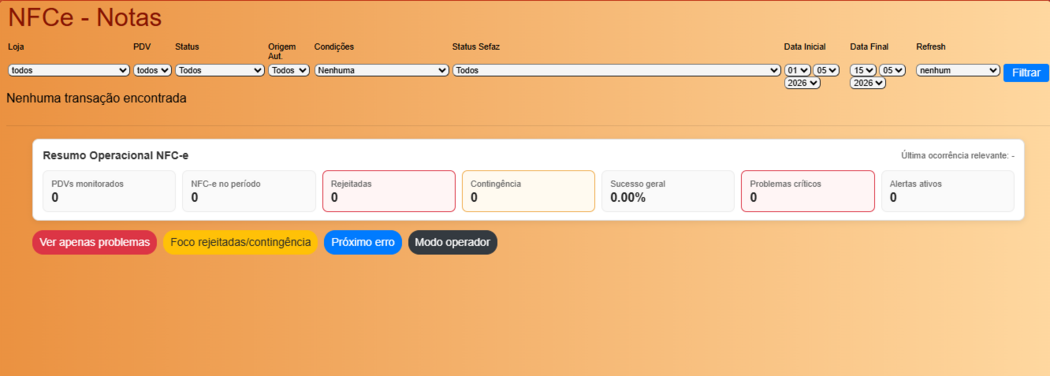Go to Próximo erro
The width and height of the screenshot is (1050, 376).
(x=363, y=243)
